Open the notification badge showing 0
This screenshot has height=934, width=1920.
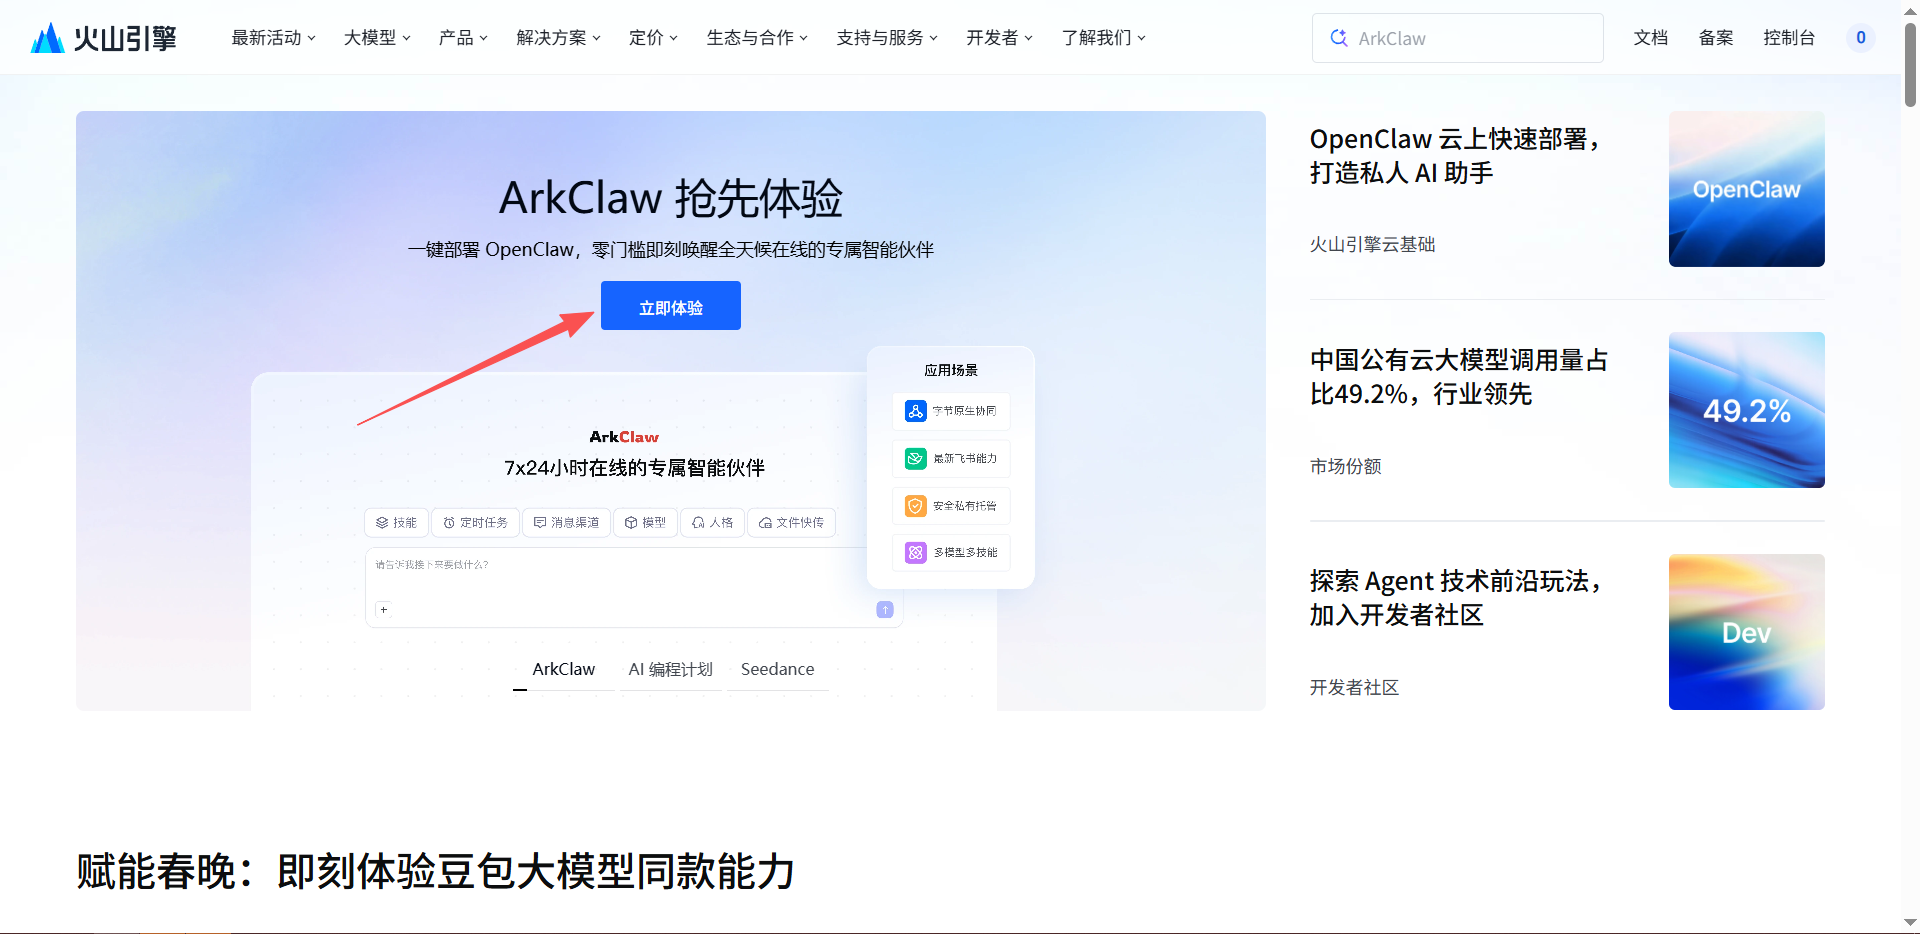tap(1860, 38)
